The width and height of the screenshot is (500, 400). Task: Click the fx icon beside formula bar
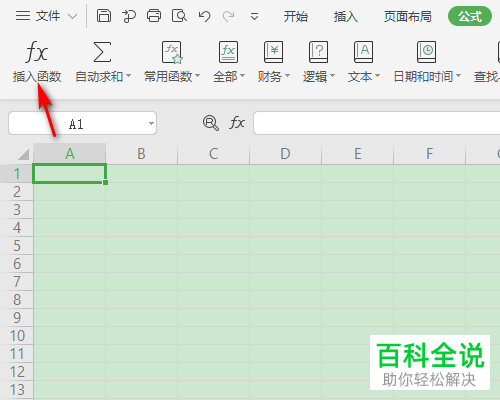237,123
